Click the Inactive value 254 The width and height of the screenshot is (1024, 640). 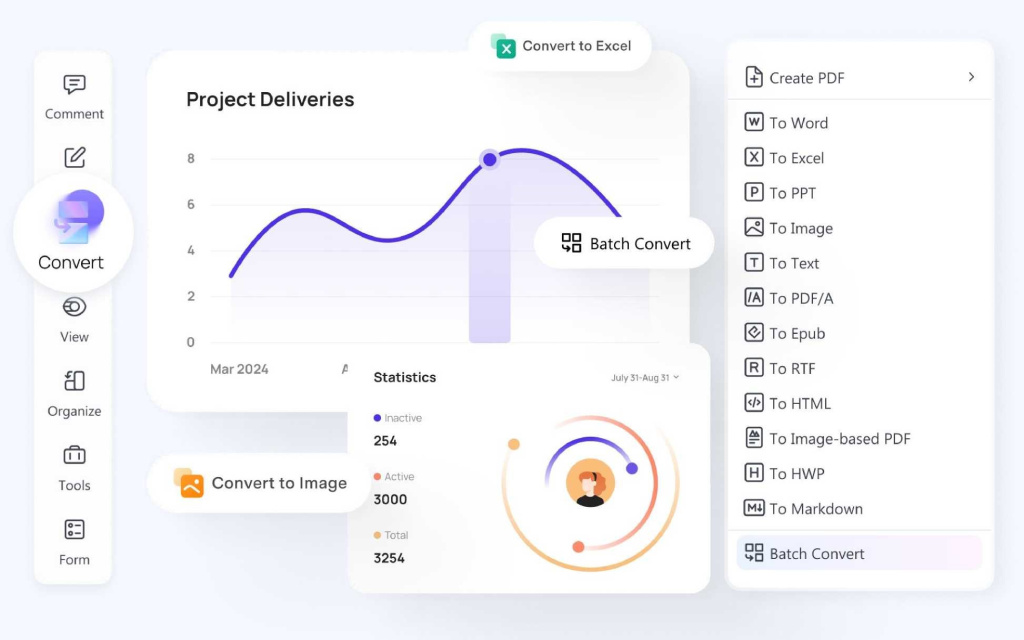coord(385,441)
